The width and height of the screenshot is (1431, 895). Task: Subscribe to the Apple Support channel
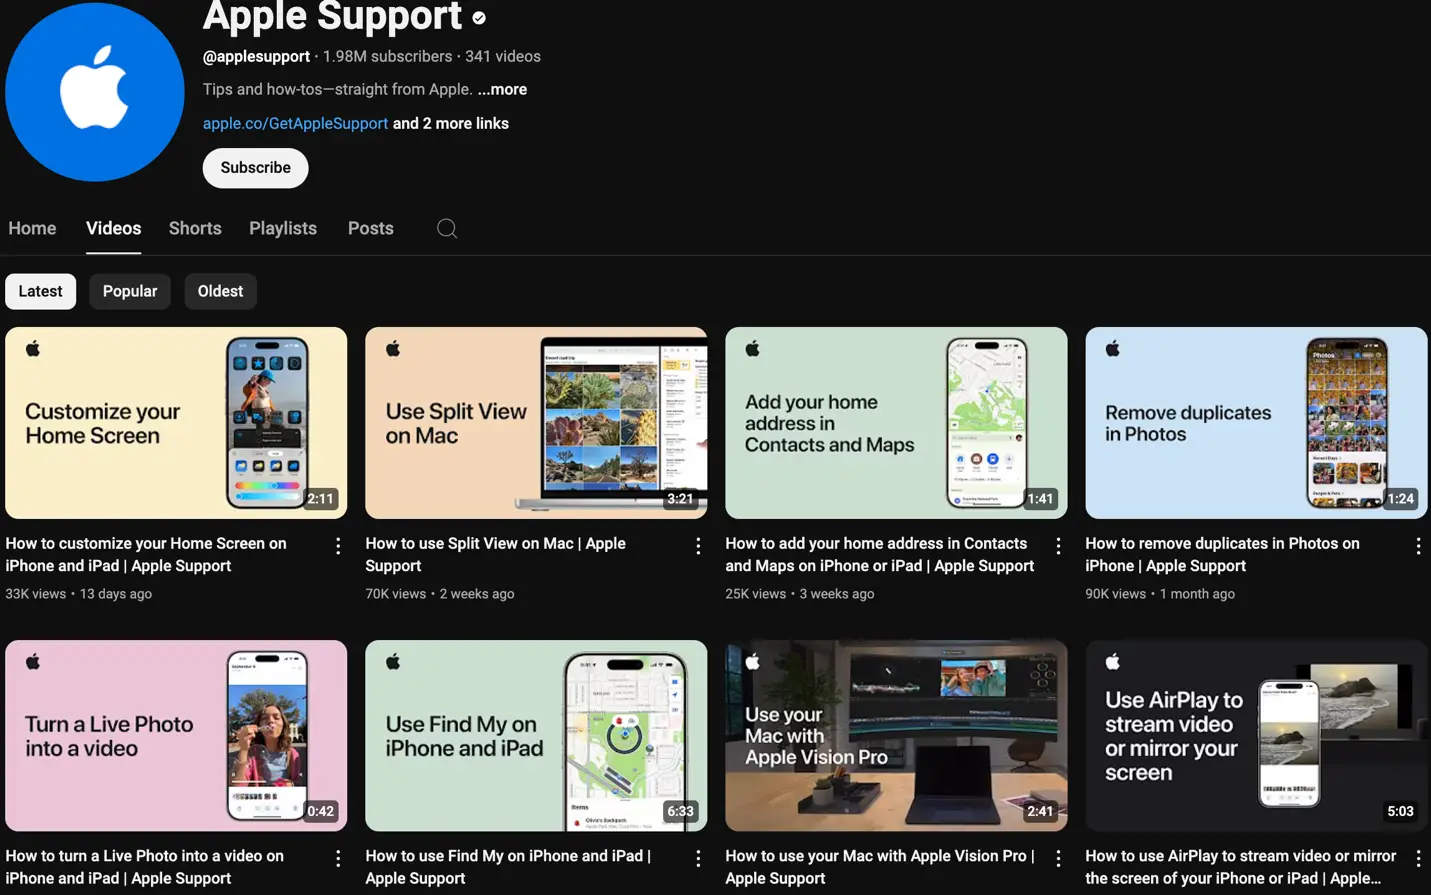(255, 168)
